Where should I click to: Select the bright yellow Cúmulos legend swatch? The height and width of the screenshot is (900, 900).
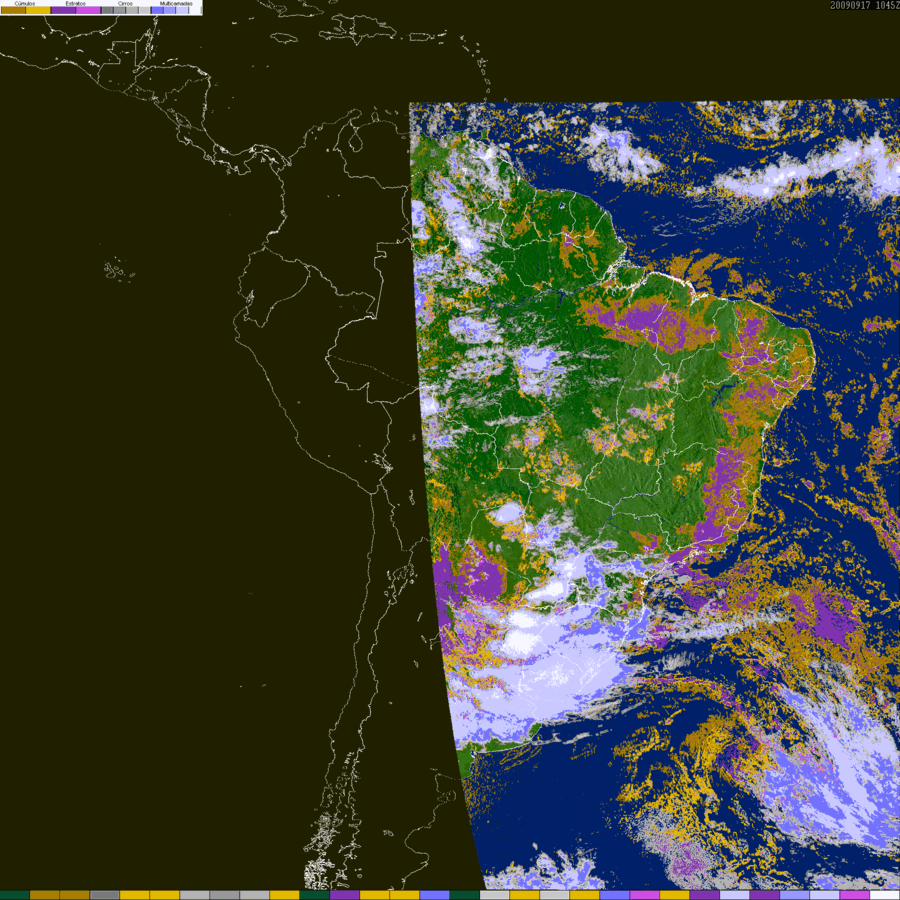coord(38,10)
